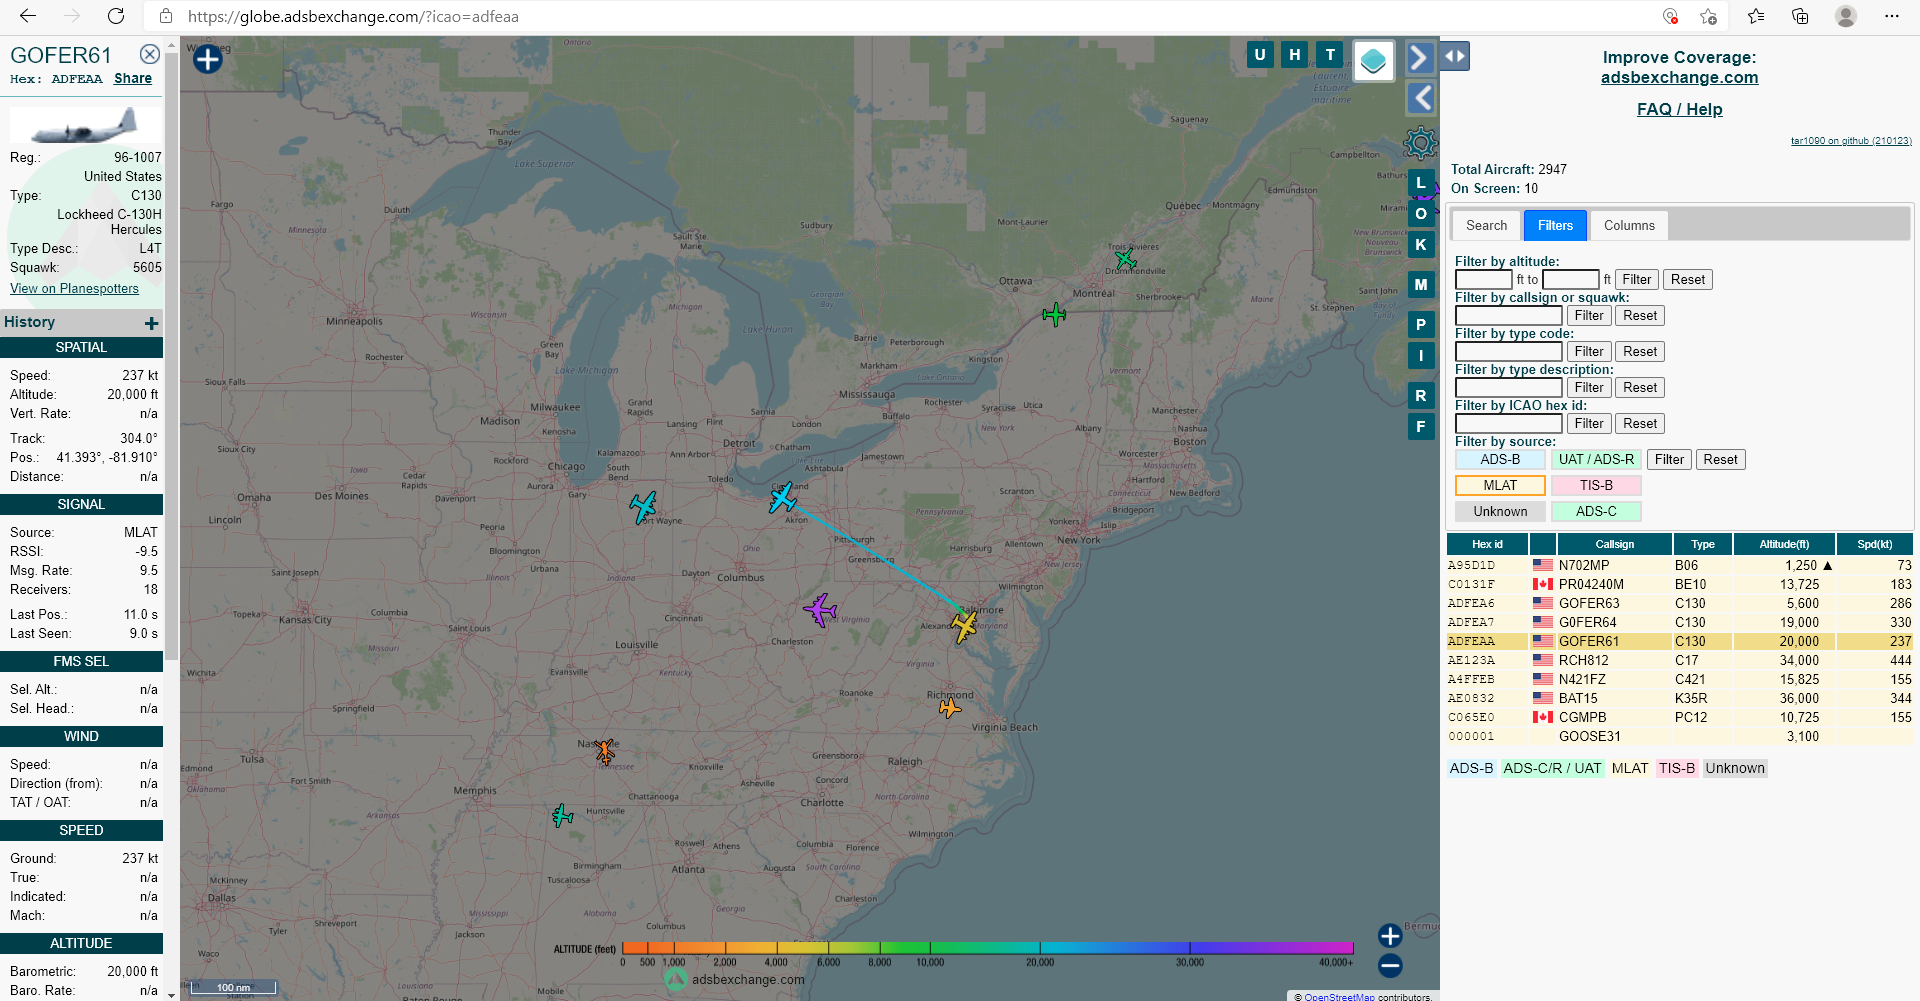The height and width of the screenshot is (1001, 1920).
Task: Toggle the R map button
Action: tap(1421, 396)
